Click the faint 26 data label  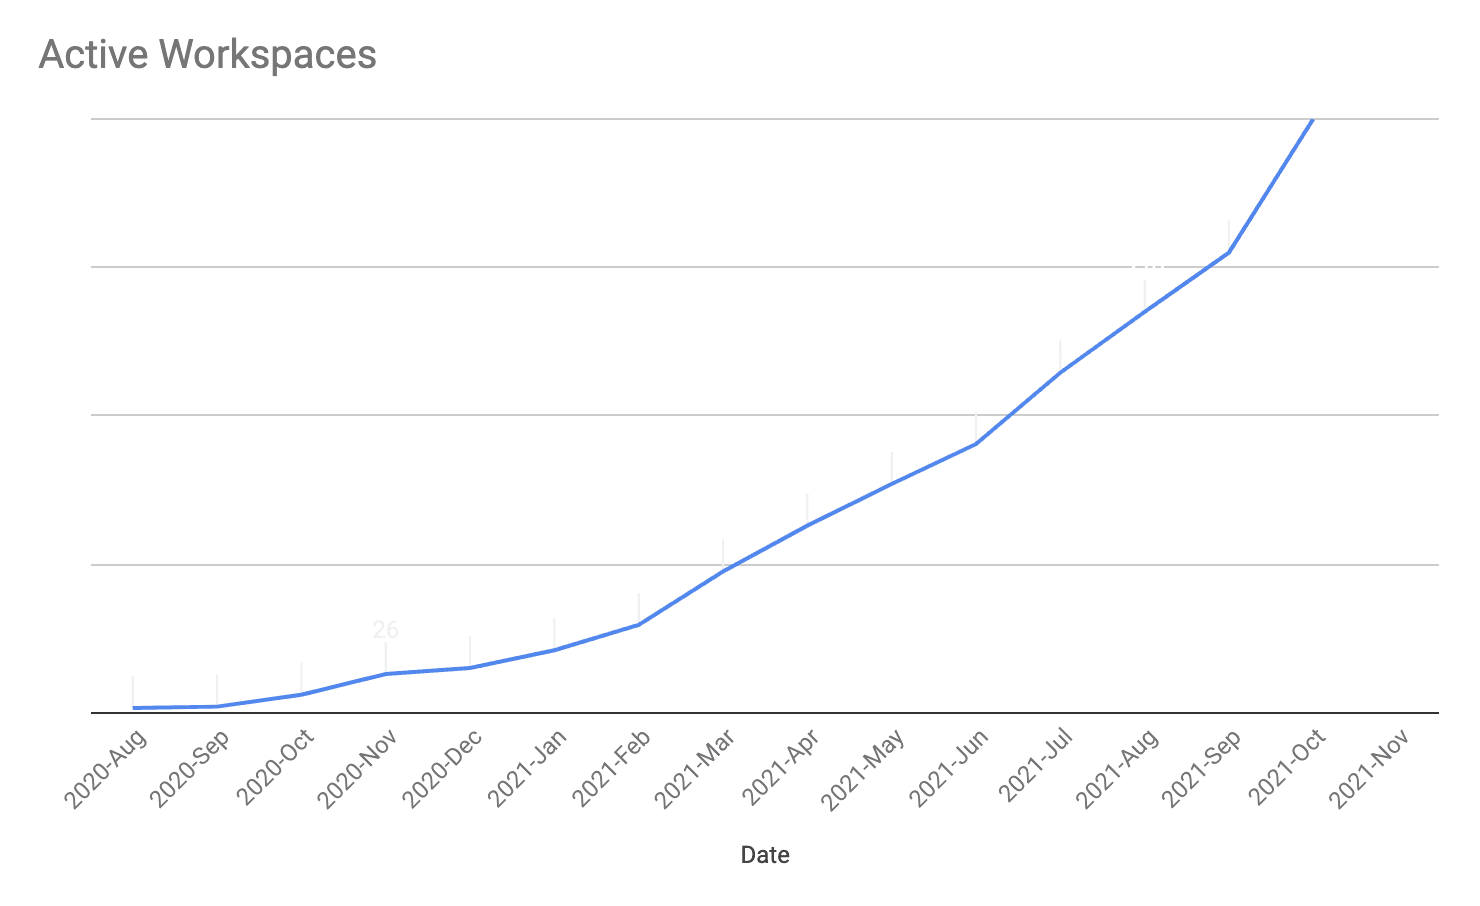[385, 630]
